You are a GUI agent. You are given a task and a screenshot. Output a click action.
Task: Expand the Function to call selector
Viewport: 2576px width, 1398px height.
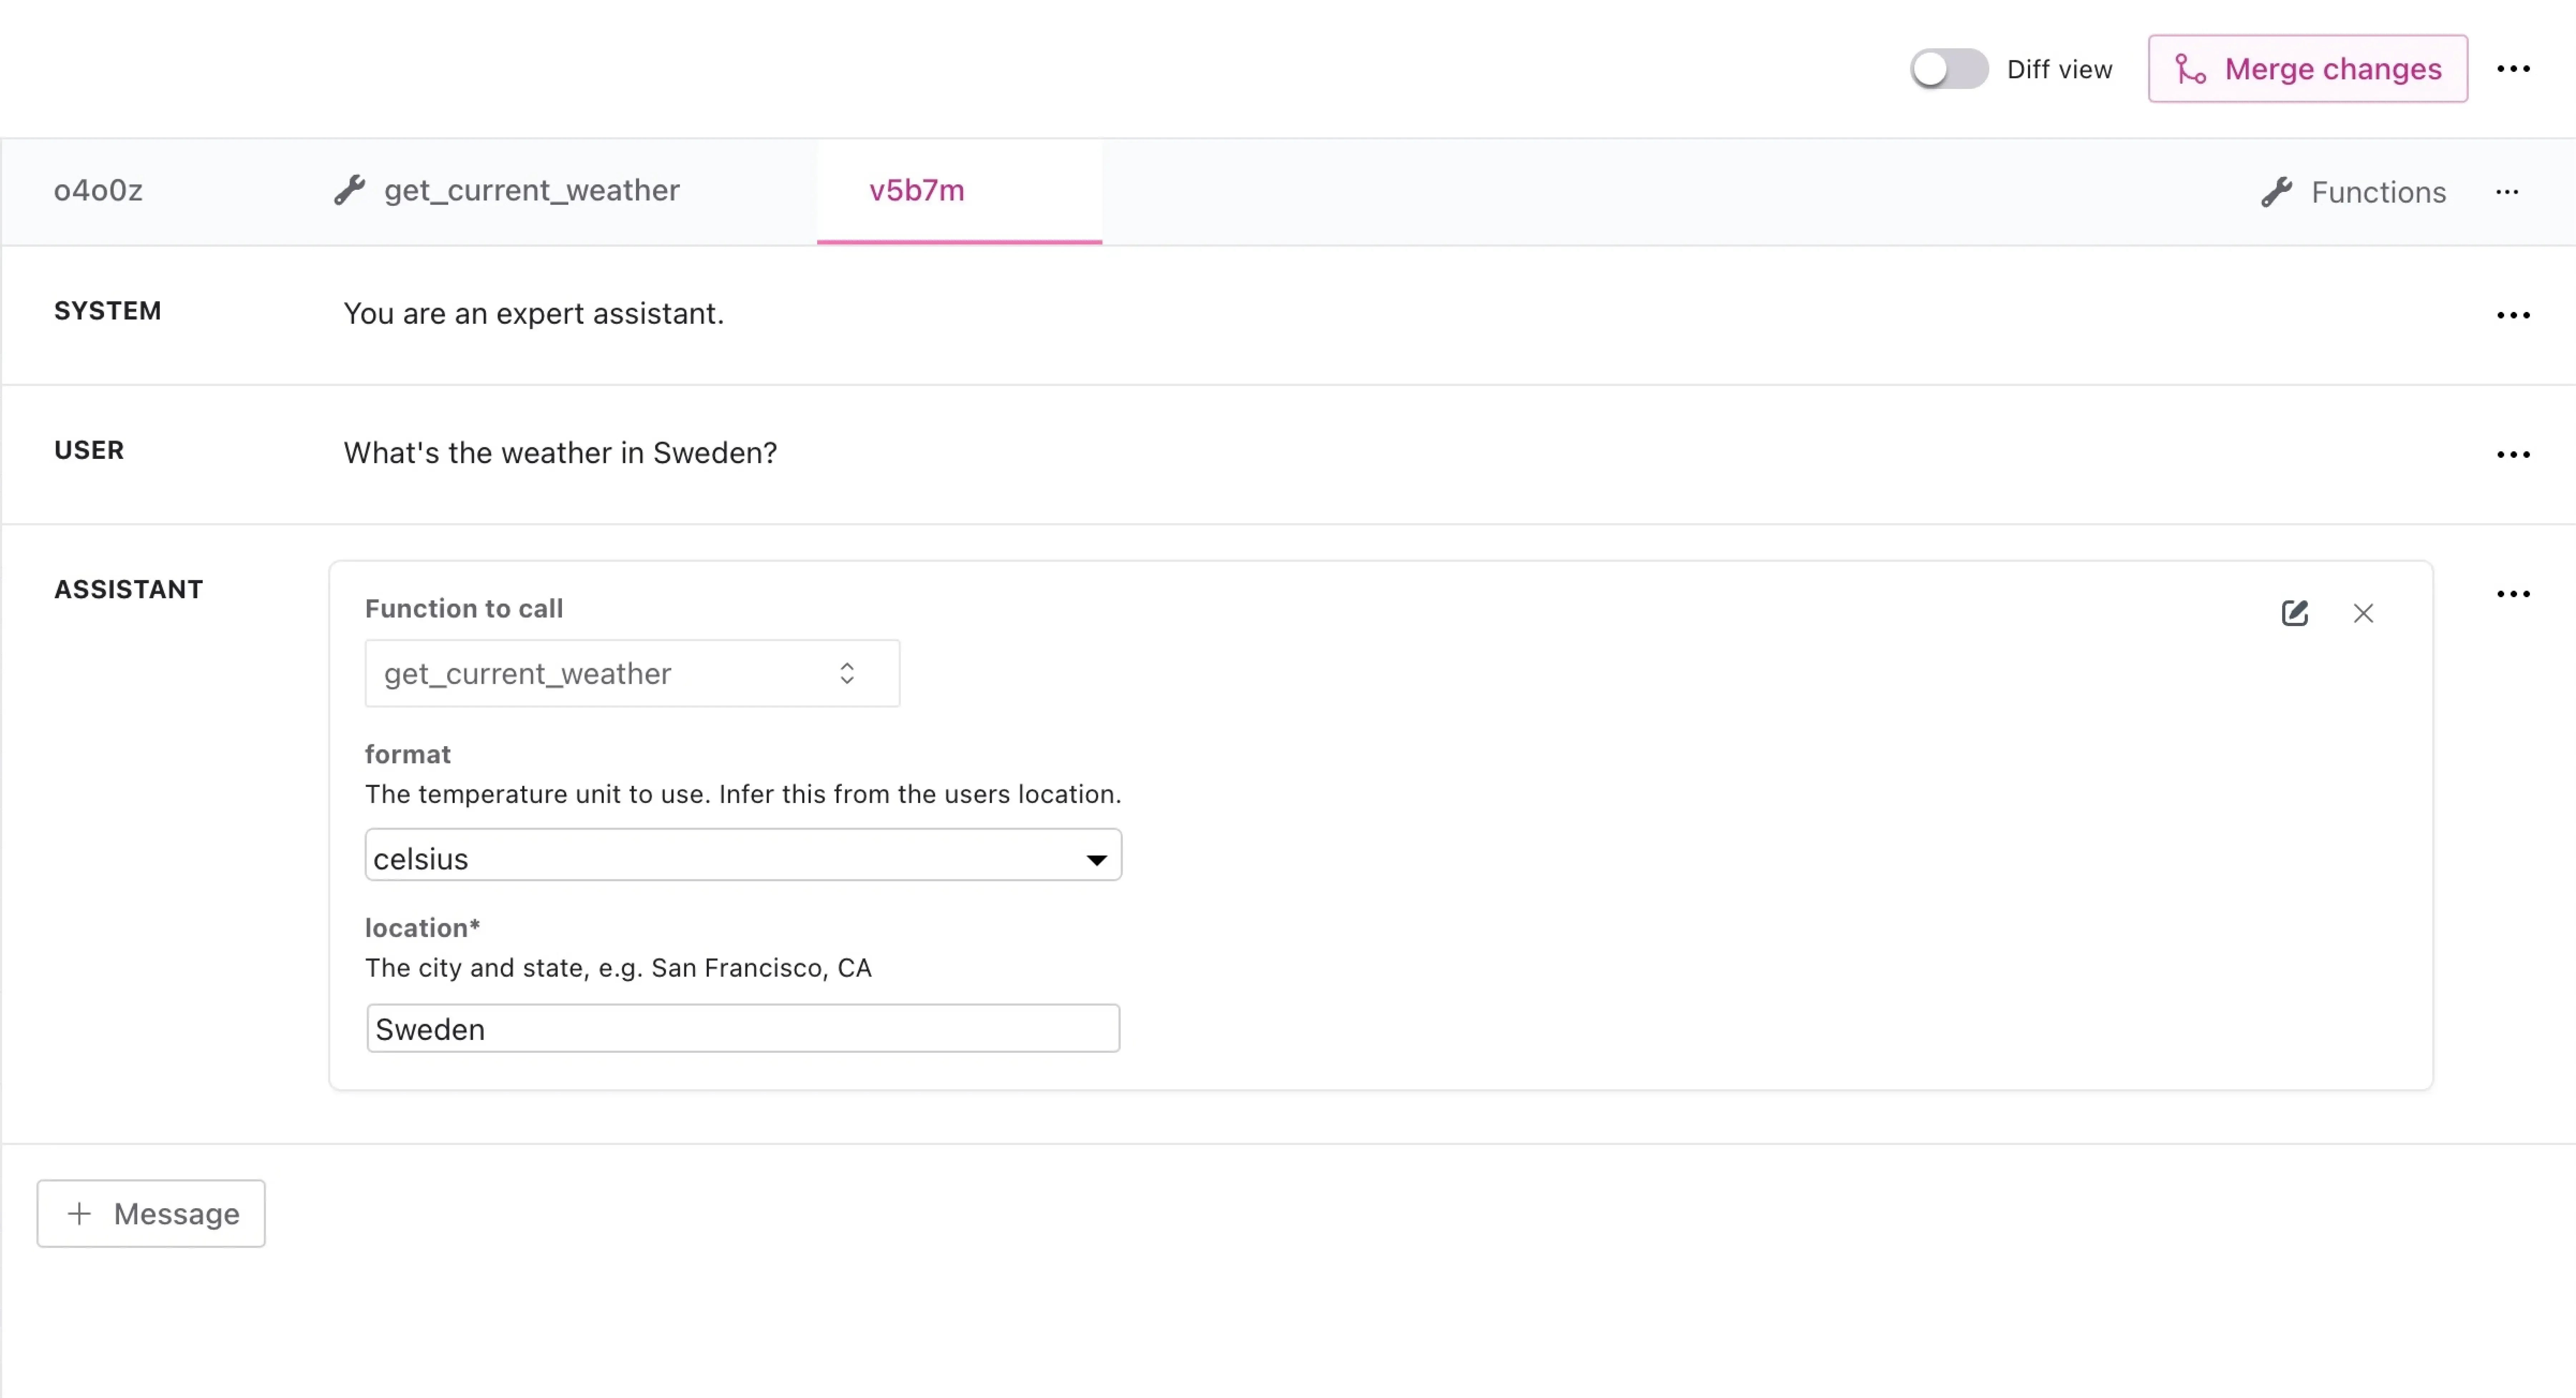(x=632, y=673)
